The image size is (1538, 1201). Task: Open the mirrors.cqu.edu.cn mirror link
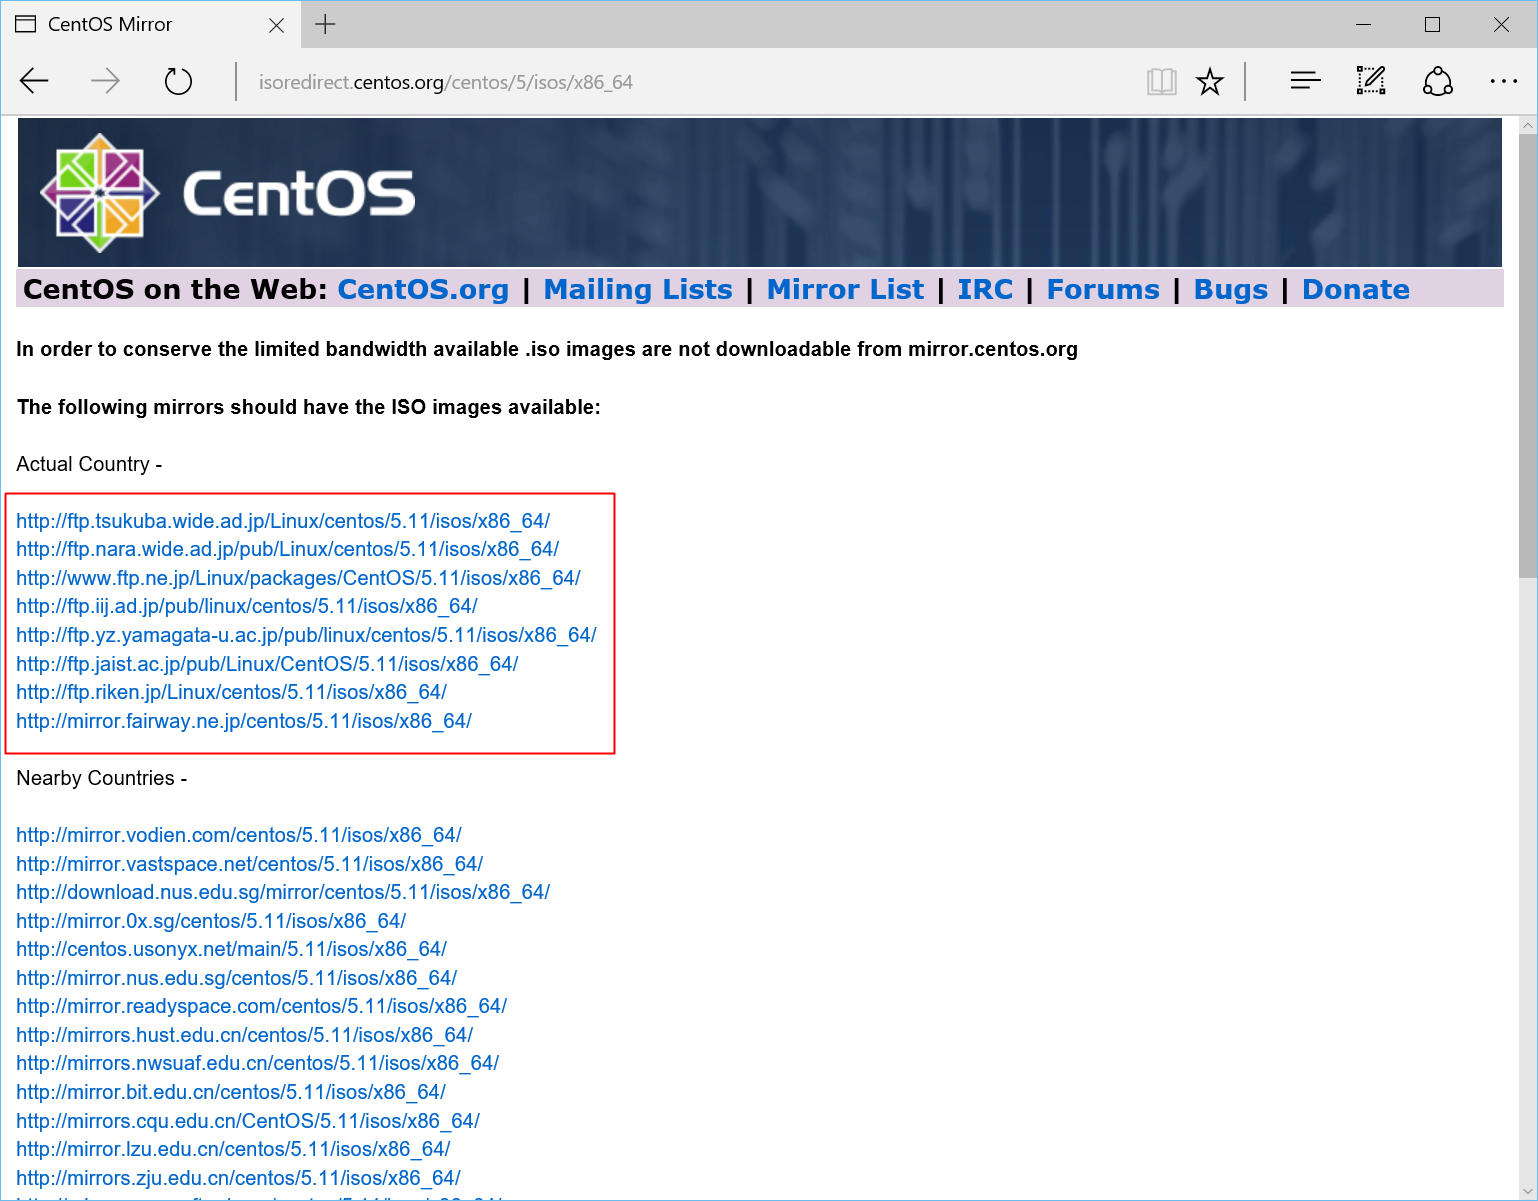[248, 1121]
